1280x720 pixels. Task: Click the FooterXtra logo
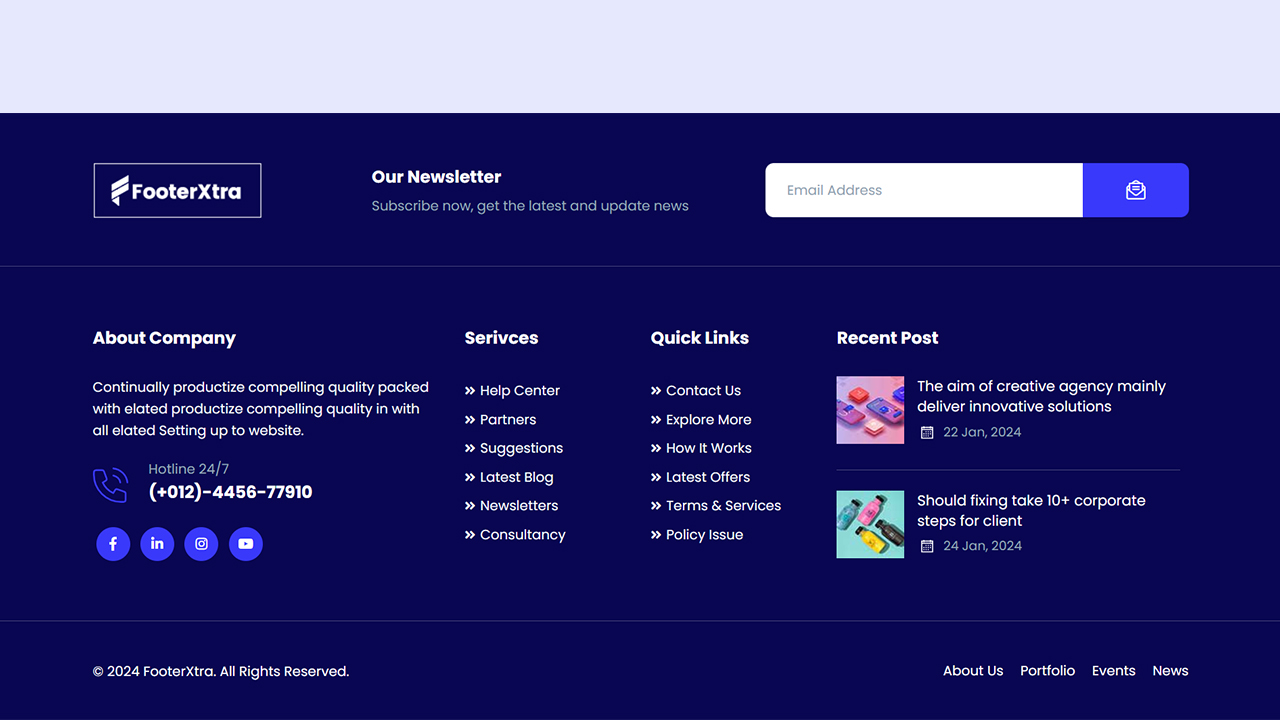177,190
